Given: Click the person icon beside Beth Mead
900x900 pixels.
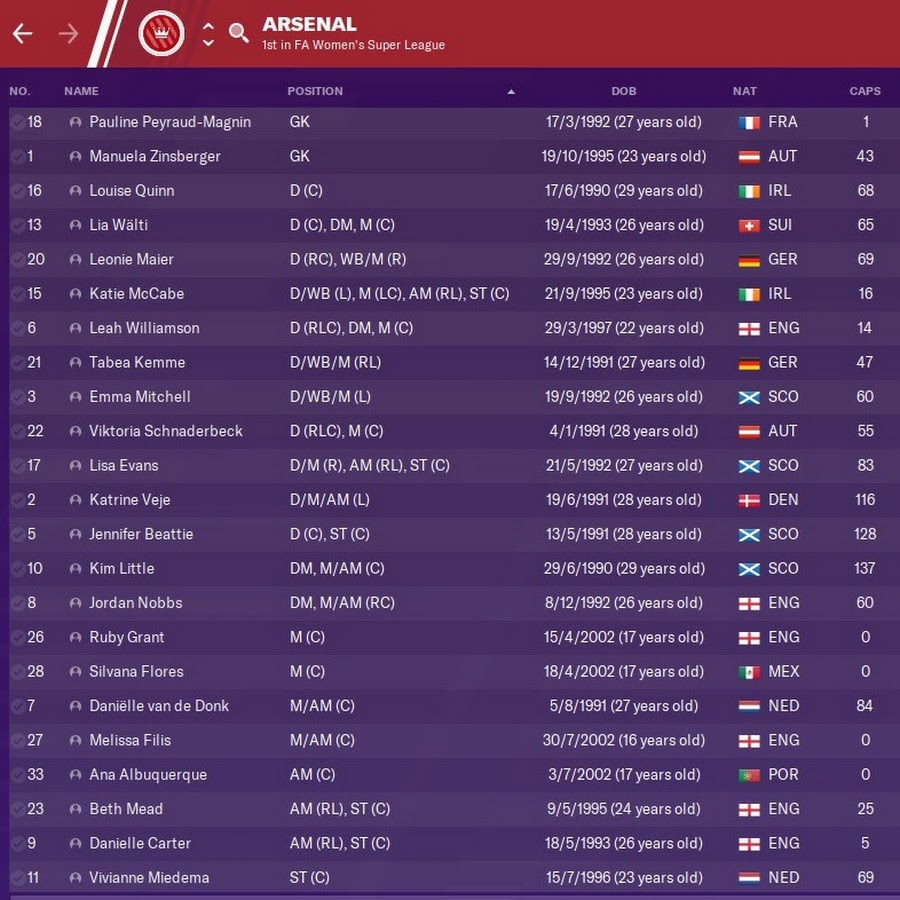Looking at the screenshot, I should 75,809.
